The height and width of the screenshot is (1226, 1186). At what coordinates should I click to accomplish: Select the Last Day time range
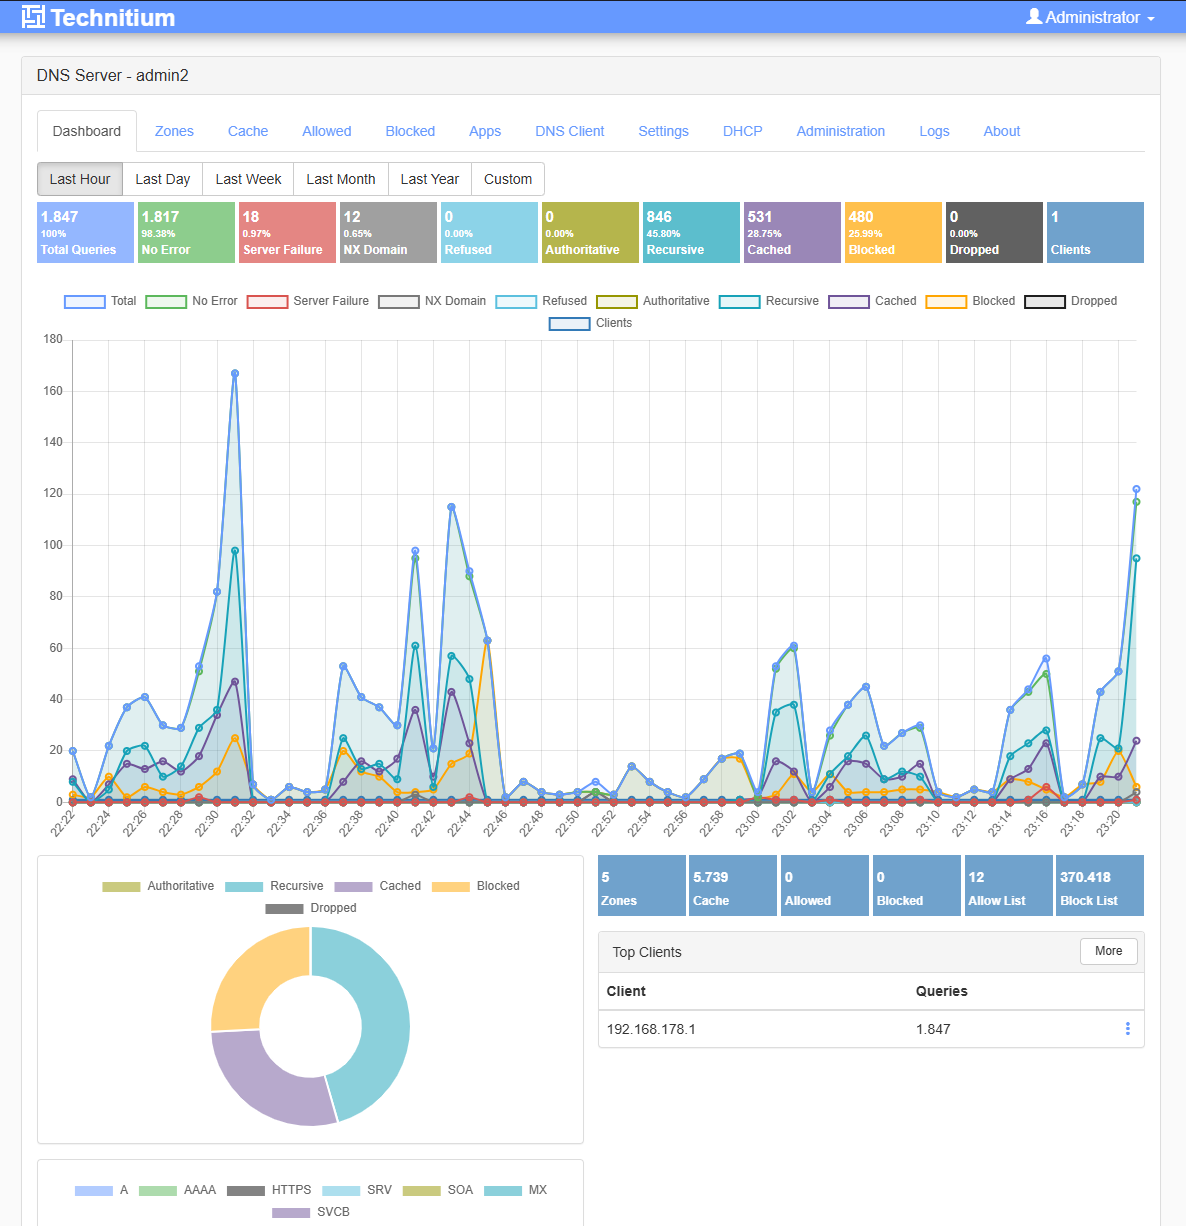[162, 179]
